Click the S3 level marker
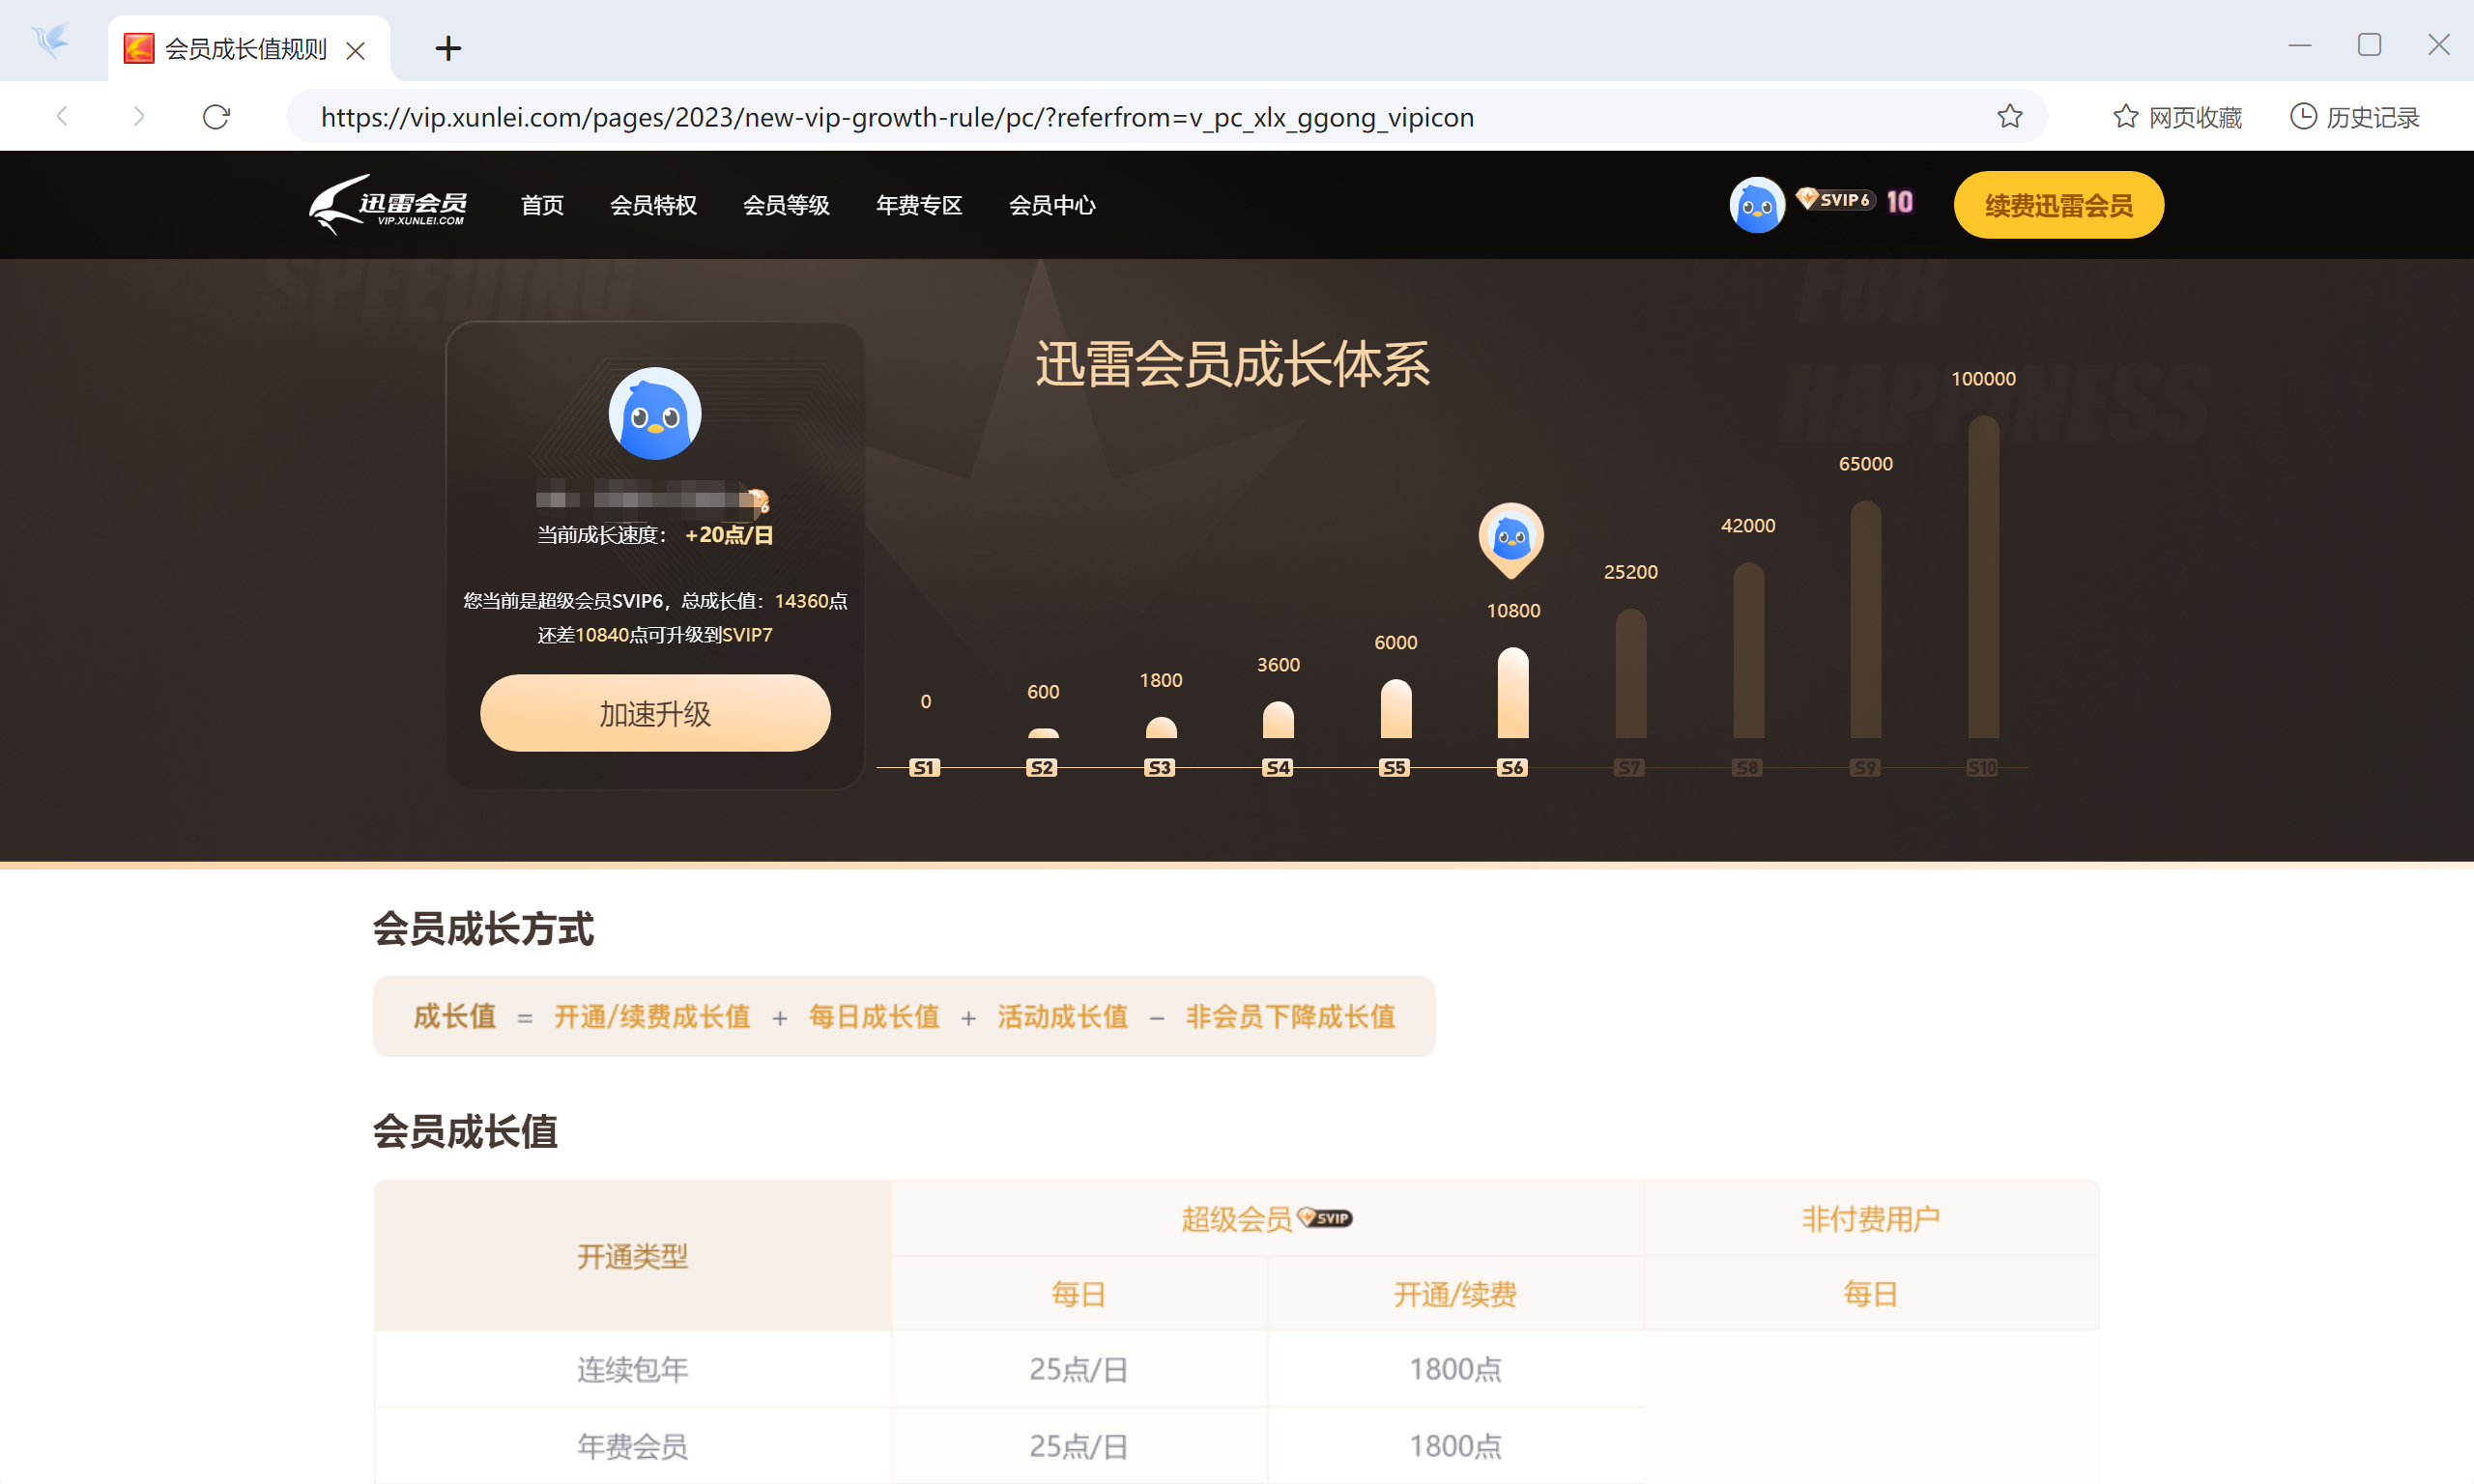 (x=1159, y=768)
